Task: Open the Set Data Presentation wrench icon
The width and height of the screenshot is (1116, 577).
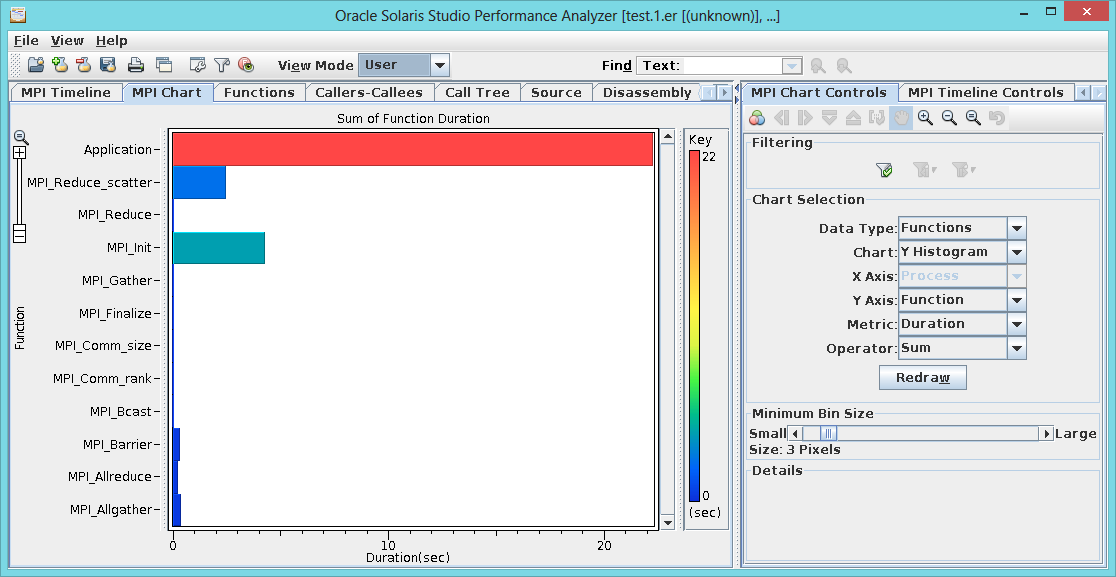Action: coord(197,65)
